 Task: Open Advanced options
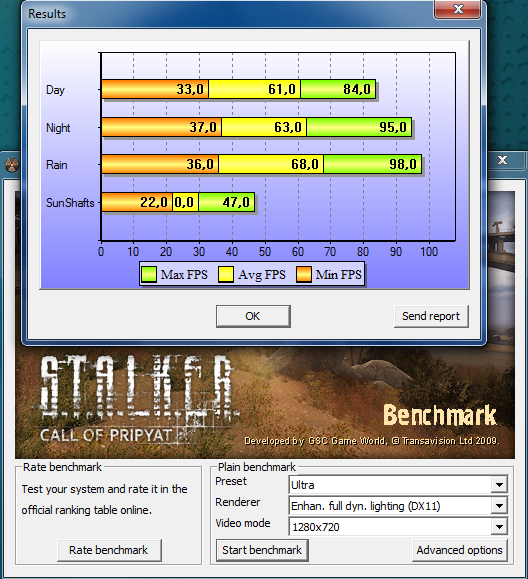(459, 550)
